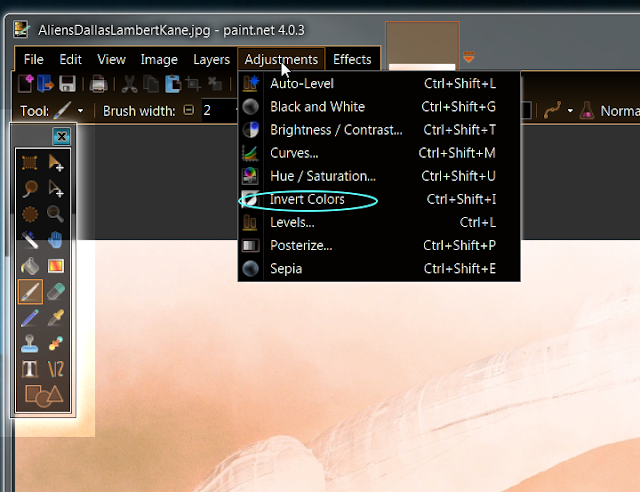640x492 pixels.
Task: Open the Levels adjustment
Action: pos(379,223)
